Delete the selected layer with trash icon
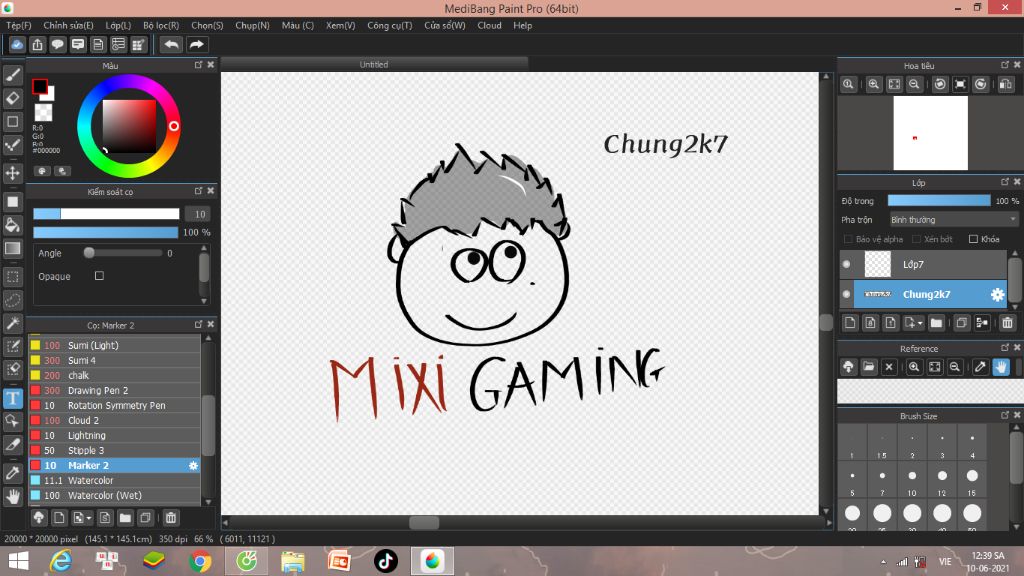This screenshot has width=1024, height=576. (1007, 323)
